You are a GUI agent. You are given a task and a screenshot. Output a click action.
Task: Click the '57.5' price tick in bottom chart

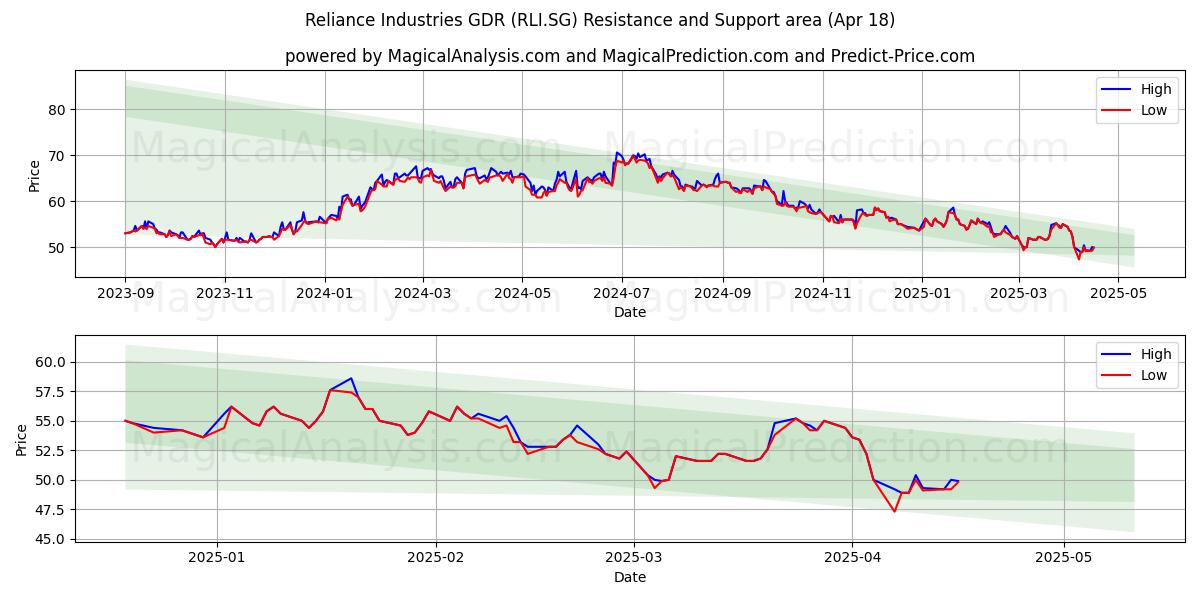point(52,392)
